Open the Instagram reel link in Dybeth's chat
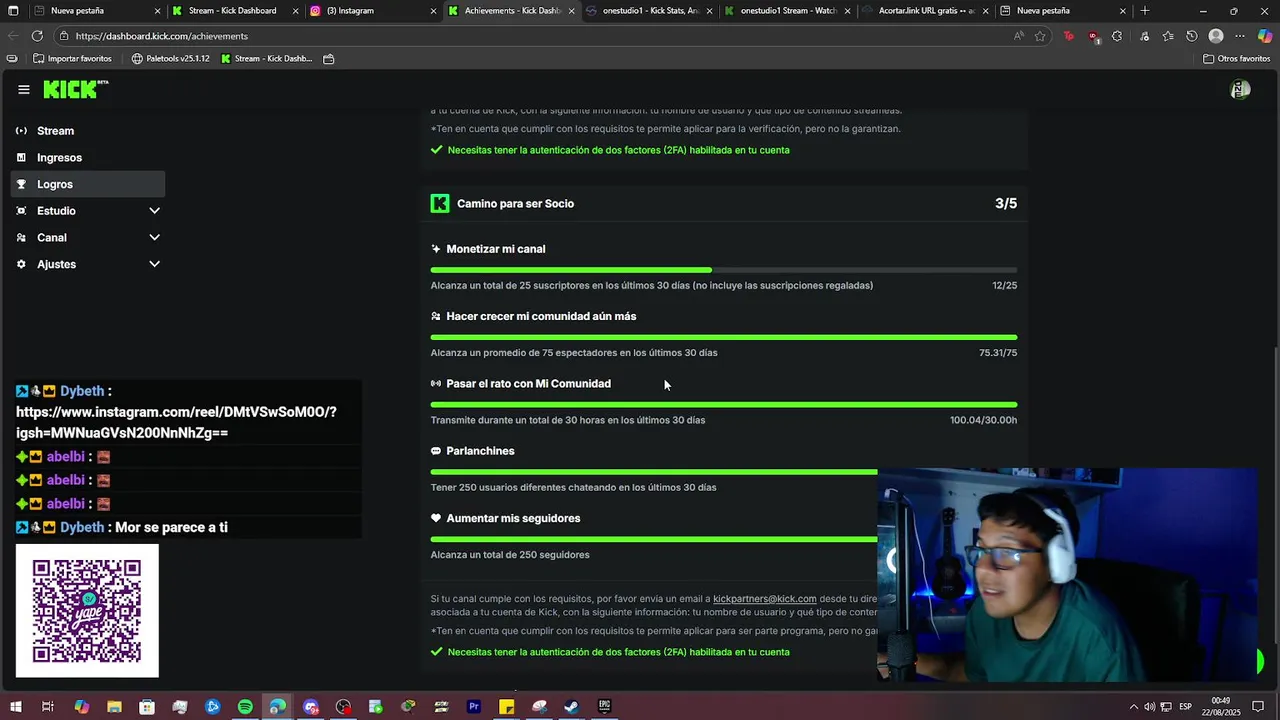 click(x=176, y=422)
